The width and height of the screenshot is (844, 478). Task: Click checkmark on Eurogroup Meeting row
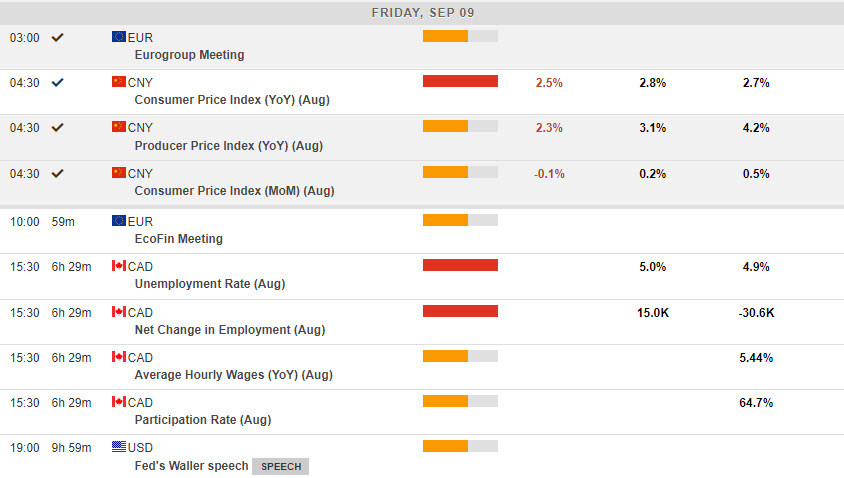pyautogui.click(x=58, y=37)
